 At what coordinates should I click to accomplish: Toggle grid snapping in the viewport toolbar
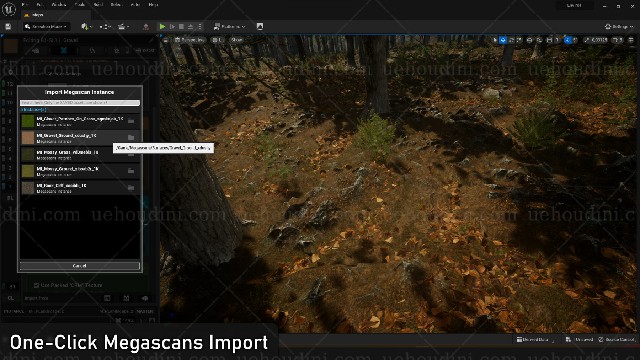(549, 40)
